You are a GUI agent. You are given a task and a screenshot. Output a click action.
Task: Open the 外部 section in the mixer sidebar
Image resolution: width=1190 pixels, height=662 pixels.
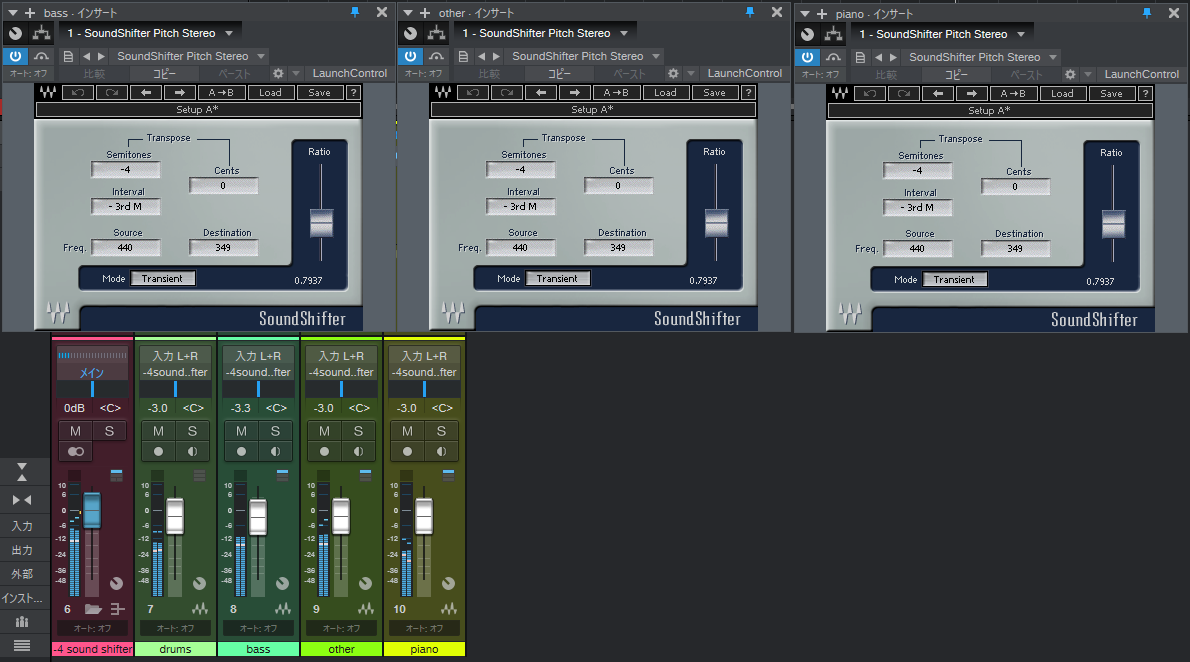pos(22,574)
